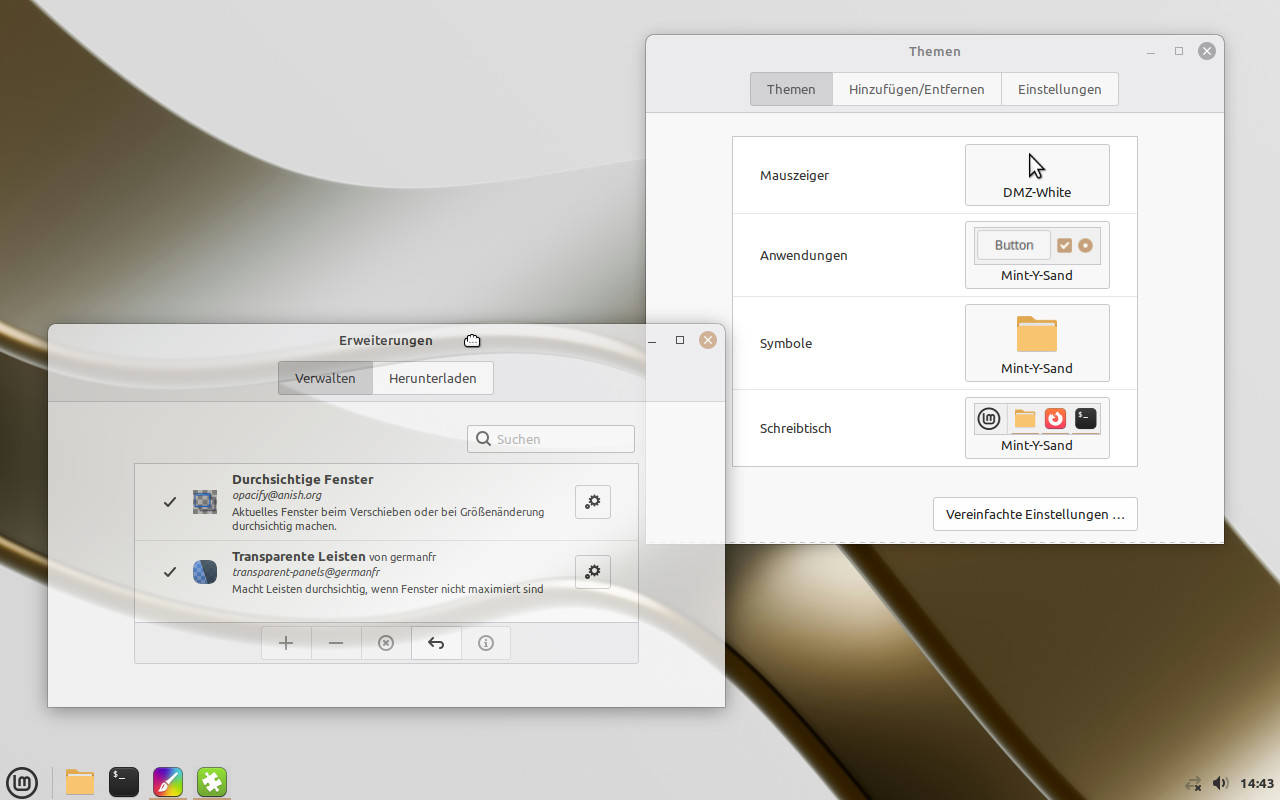The width and height of the screenshot is (1280, 800).
Task: Switch to the Einstellungen tab
Action: coord(1060,89)
